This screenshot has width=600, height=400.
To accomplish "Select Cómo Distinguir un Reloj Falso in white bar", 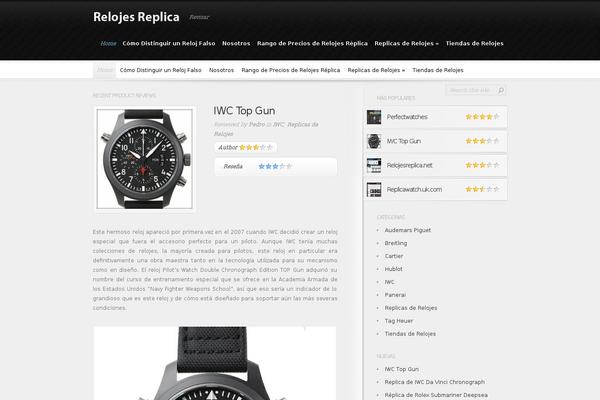I will point(160,70).
